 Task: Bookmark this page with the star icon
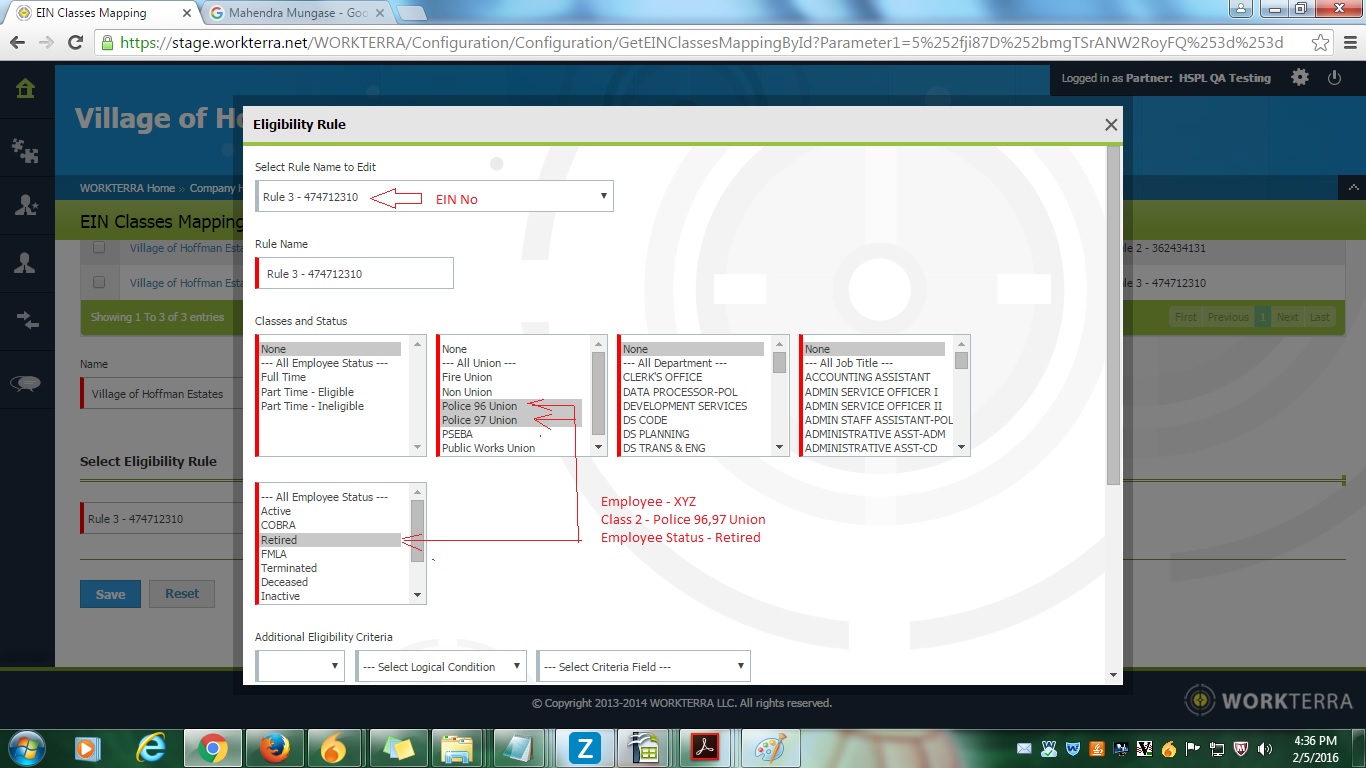coord(1320,43)
